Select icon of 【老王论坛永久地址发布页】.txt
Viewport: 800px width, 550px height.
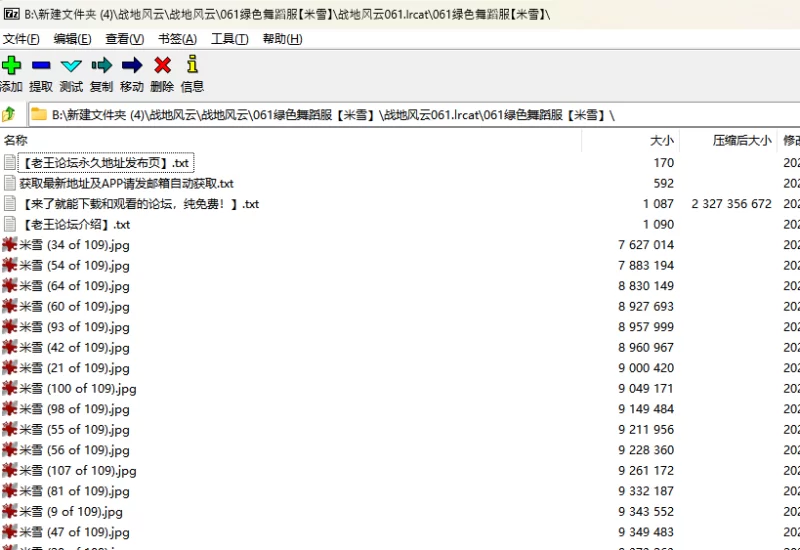(x=10, y=163)
